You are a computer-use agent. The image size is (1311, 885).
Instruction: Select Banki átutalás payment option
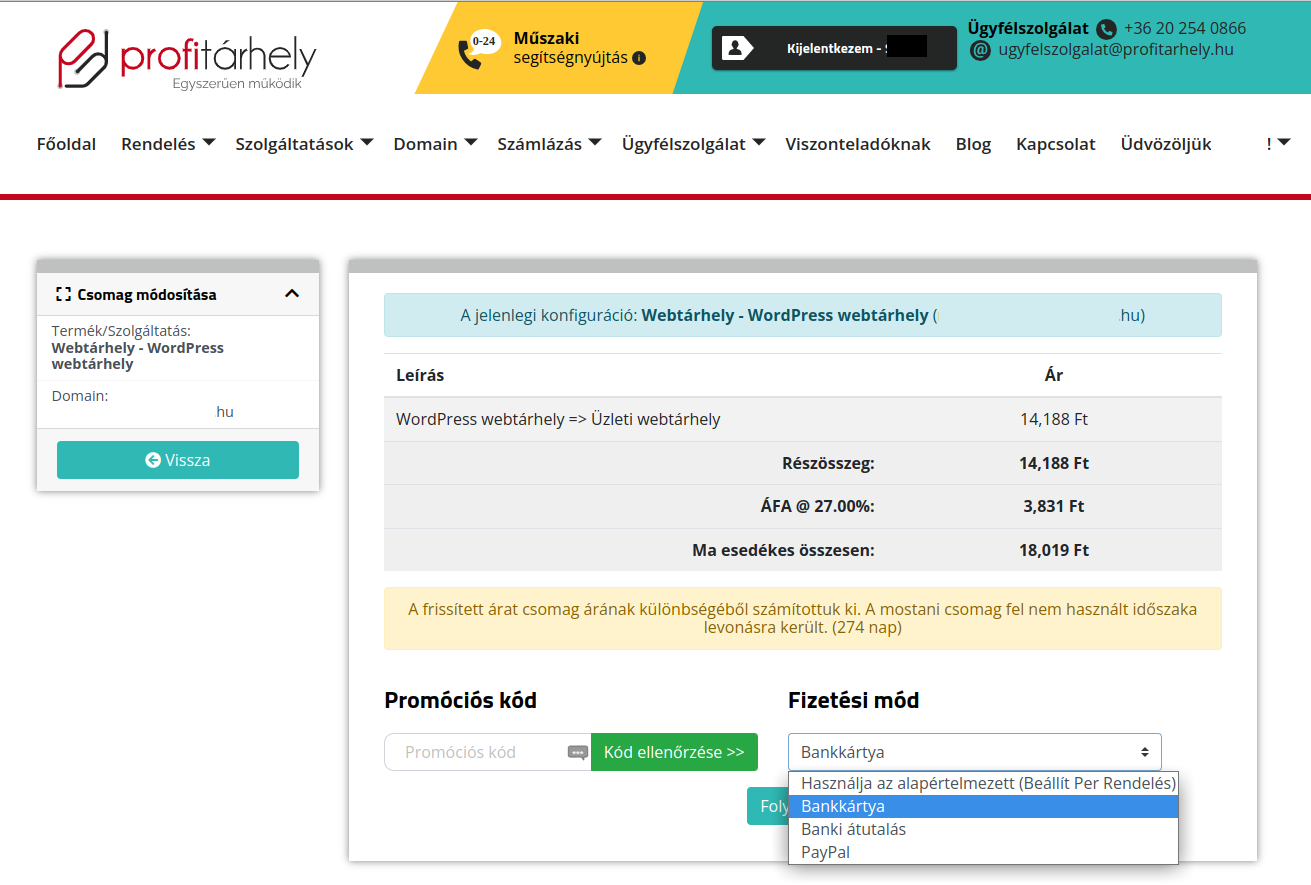point(983,829)
